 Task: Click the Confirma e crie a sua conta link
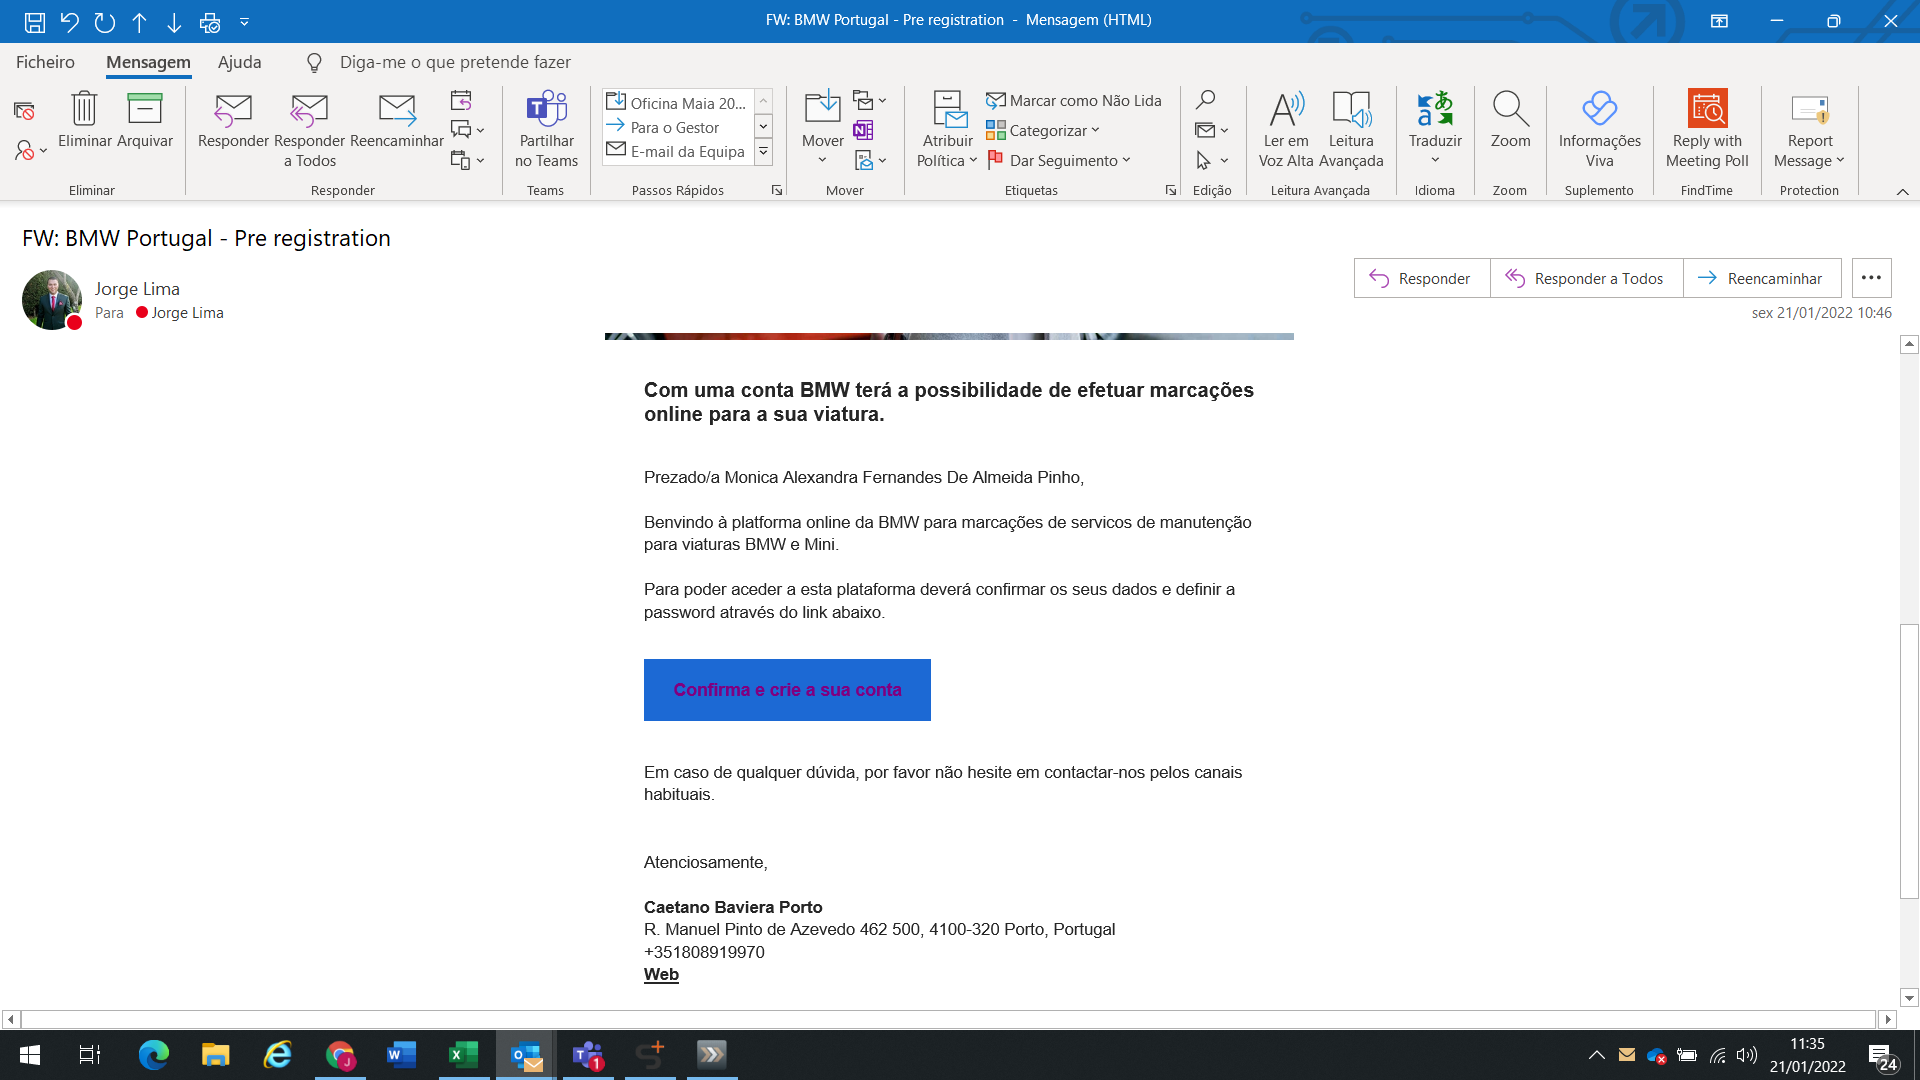787,690
